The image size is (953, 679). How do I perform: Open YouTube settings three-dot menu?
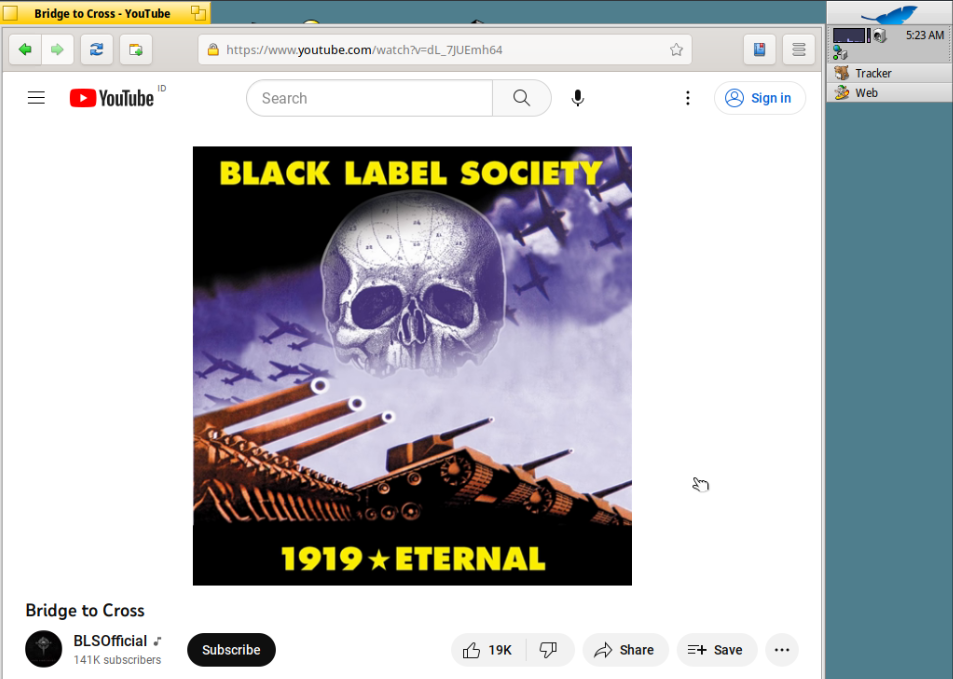point(687,98)
